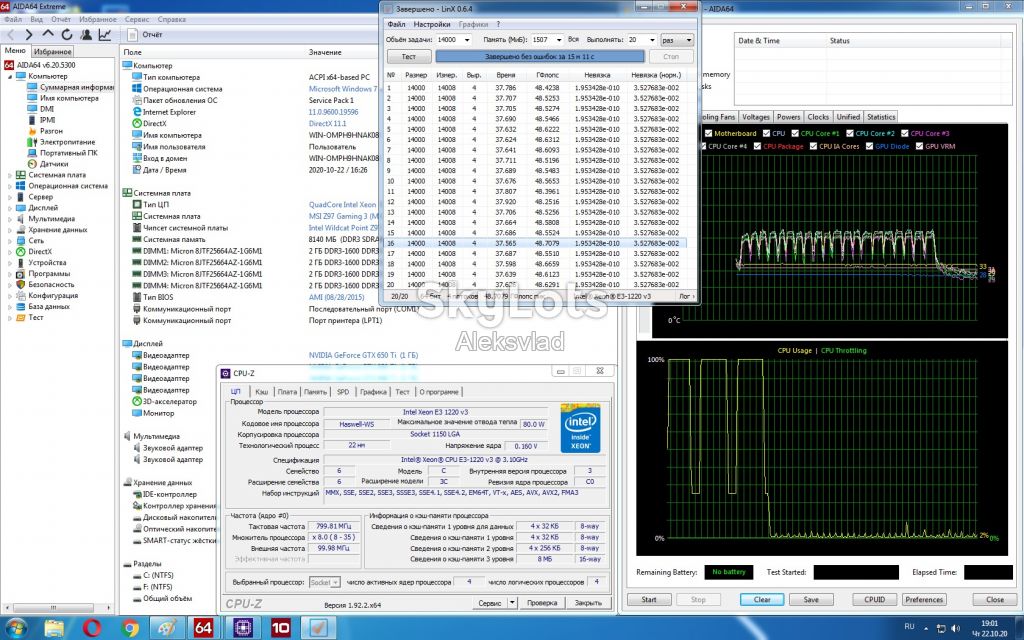Screen dimensions: 1024x640
Task: Click LinX progress bar Завершено без ошибок
Action: pyautogui.click(x=539, y=57)
